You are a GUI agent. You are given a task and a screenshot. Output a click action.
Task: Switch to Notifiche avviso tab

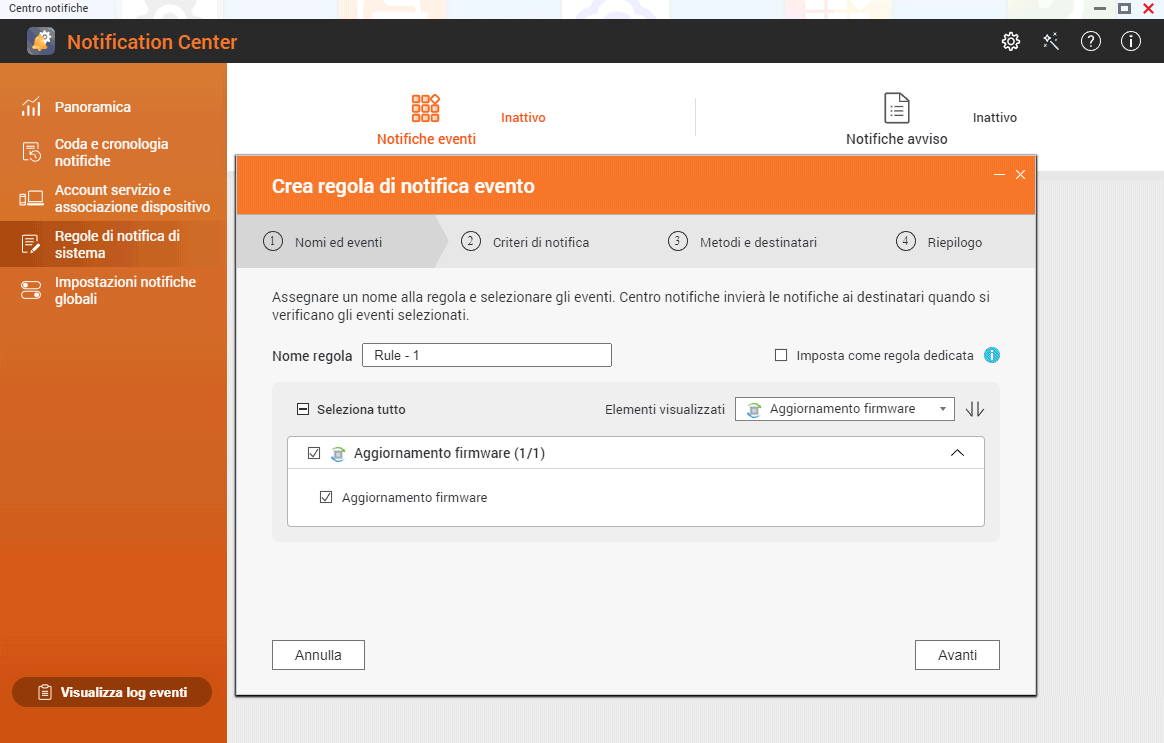[897, 120]
